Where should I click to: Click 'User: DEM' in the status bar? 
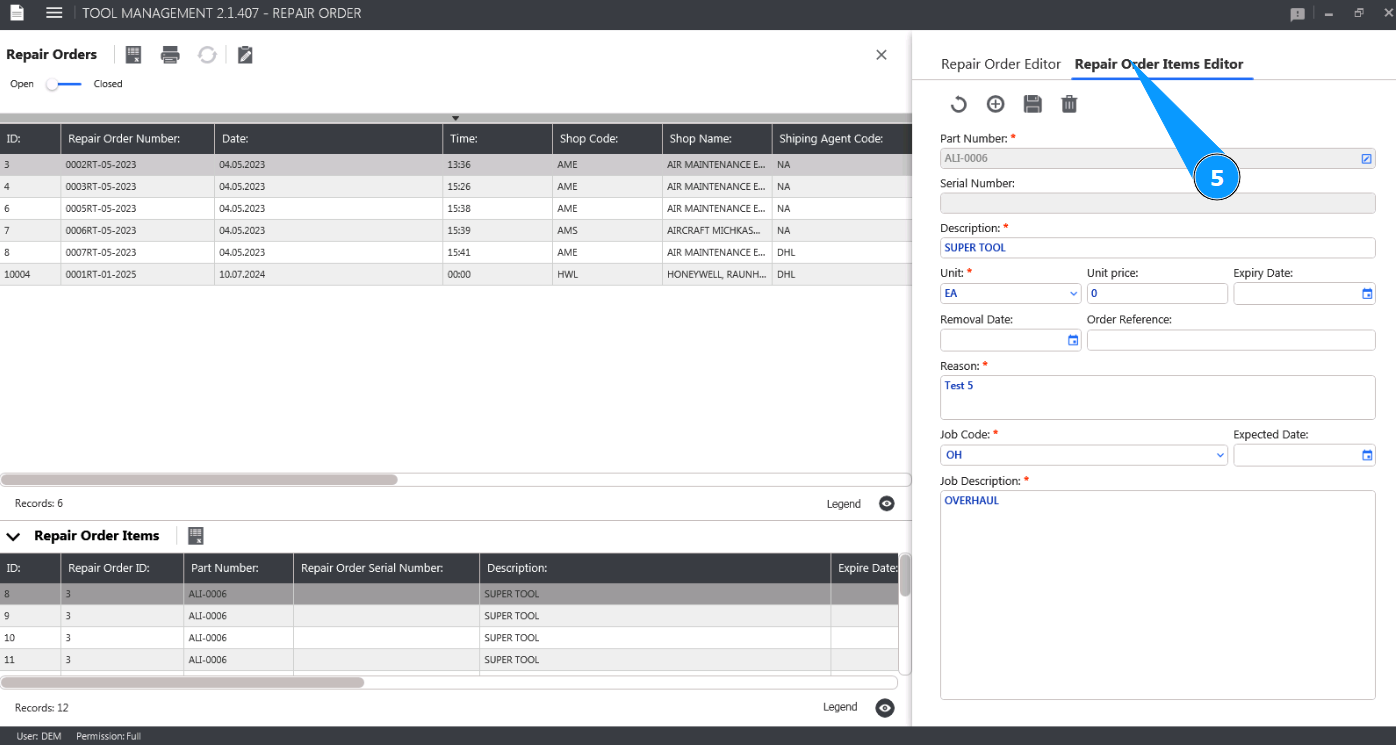[39, 737]
